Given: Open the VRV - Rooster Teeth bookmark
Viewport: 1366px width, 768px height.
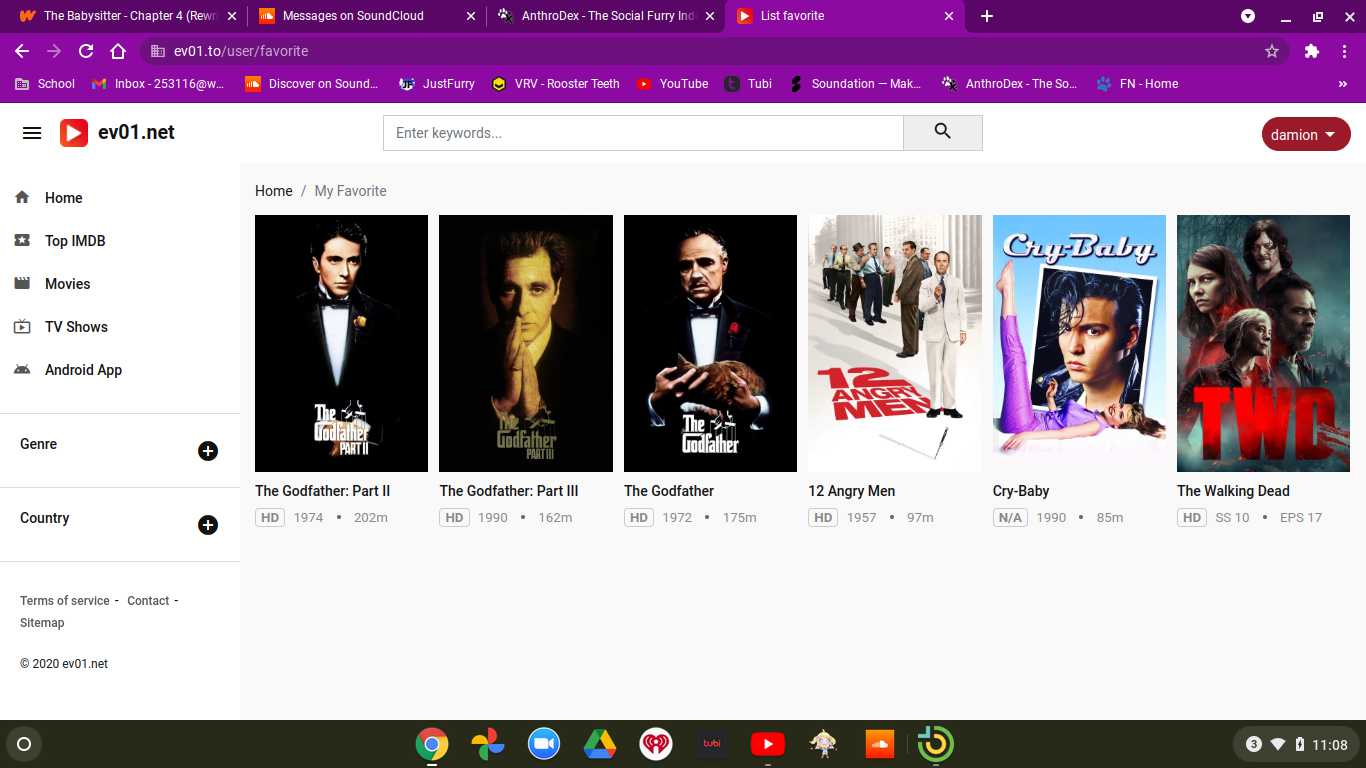Looking at the screenshot, I should 556,84.
